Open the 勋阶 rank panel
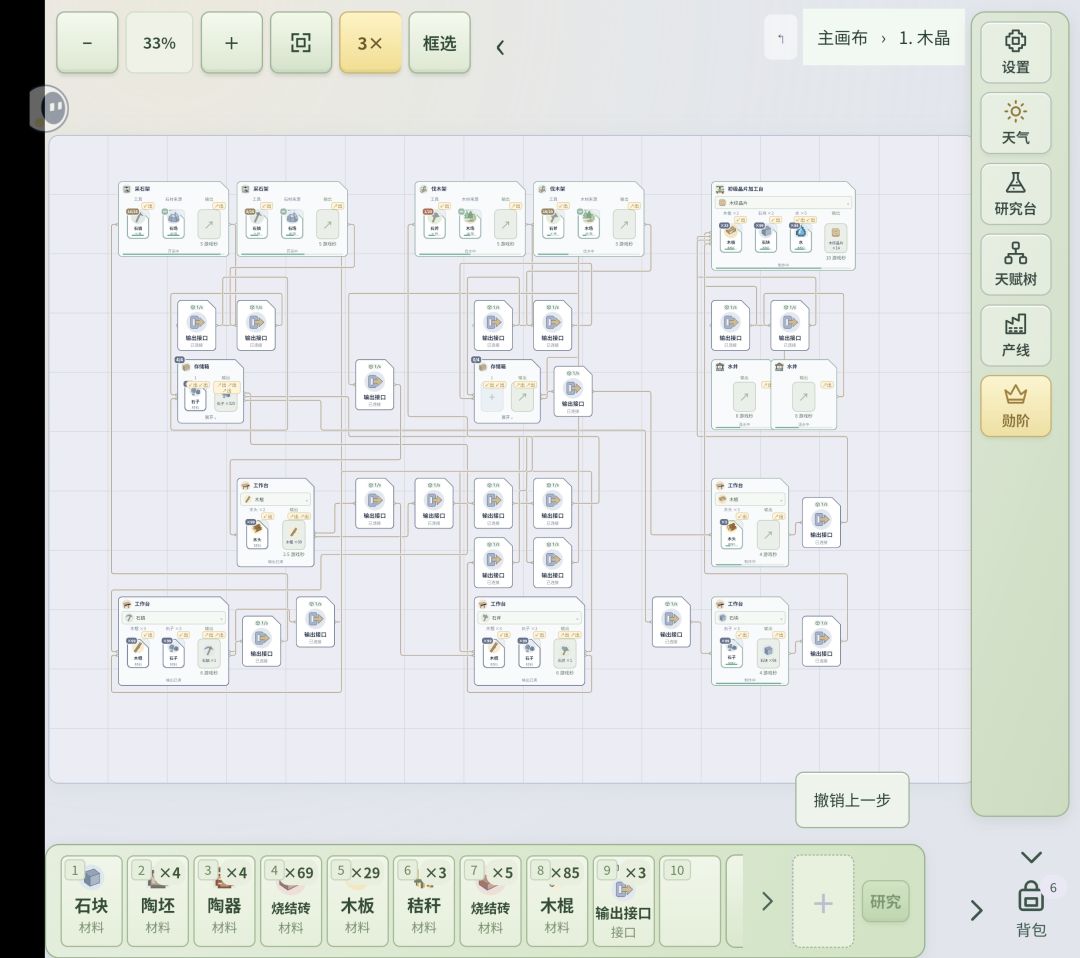Viewport: 1080px width, 958px height. coord(1015,406)
